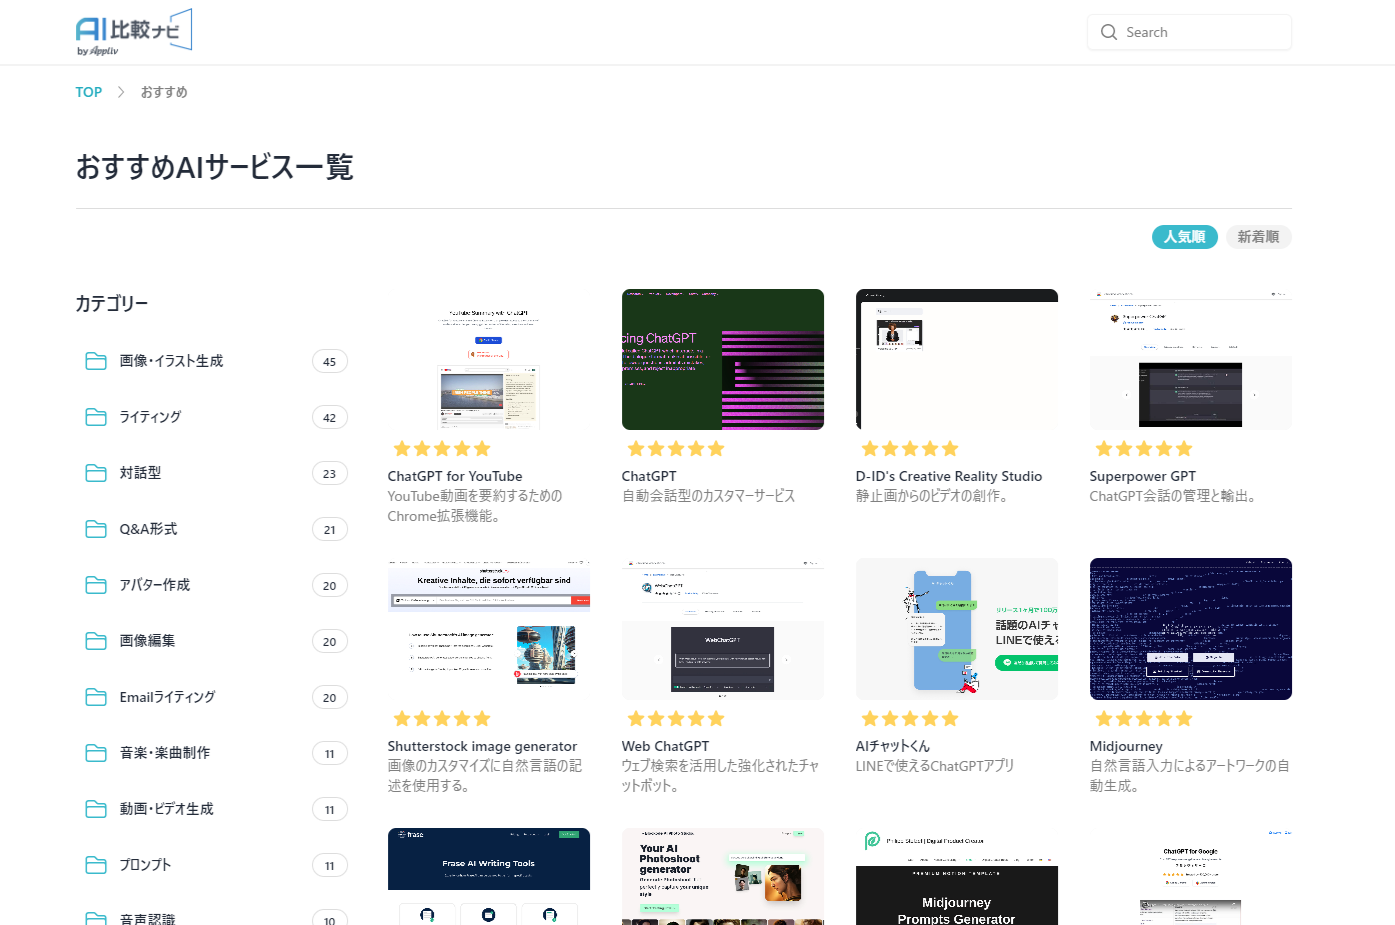Viewport: 1395px width, 925px height.
Task: Click the star rating of D-ID's Creative Reality Studio
Action: [x=910, y=448]
